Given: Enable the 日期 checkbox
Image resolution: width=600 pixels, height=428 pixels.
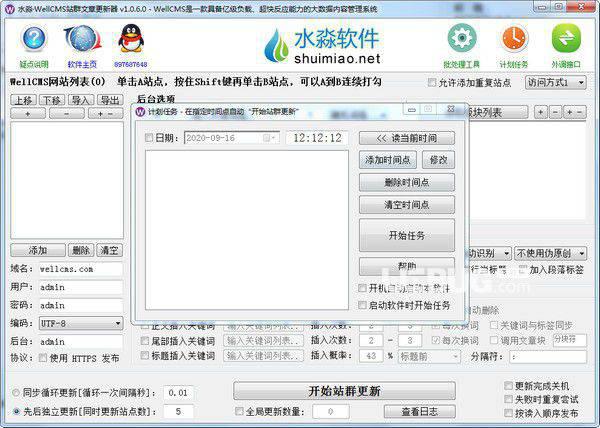Looking at the screenshot, I should [149, 138].
